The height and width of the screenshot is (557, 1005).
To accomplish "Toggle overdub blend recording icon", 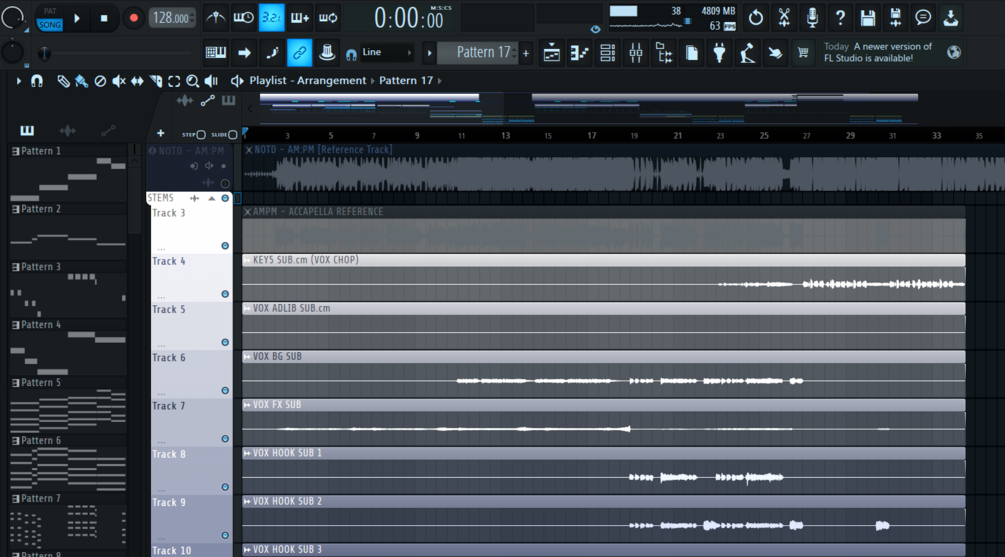I will (x=299, y=18).
